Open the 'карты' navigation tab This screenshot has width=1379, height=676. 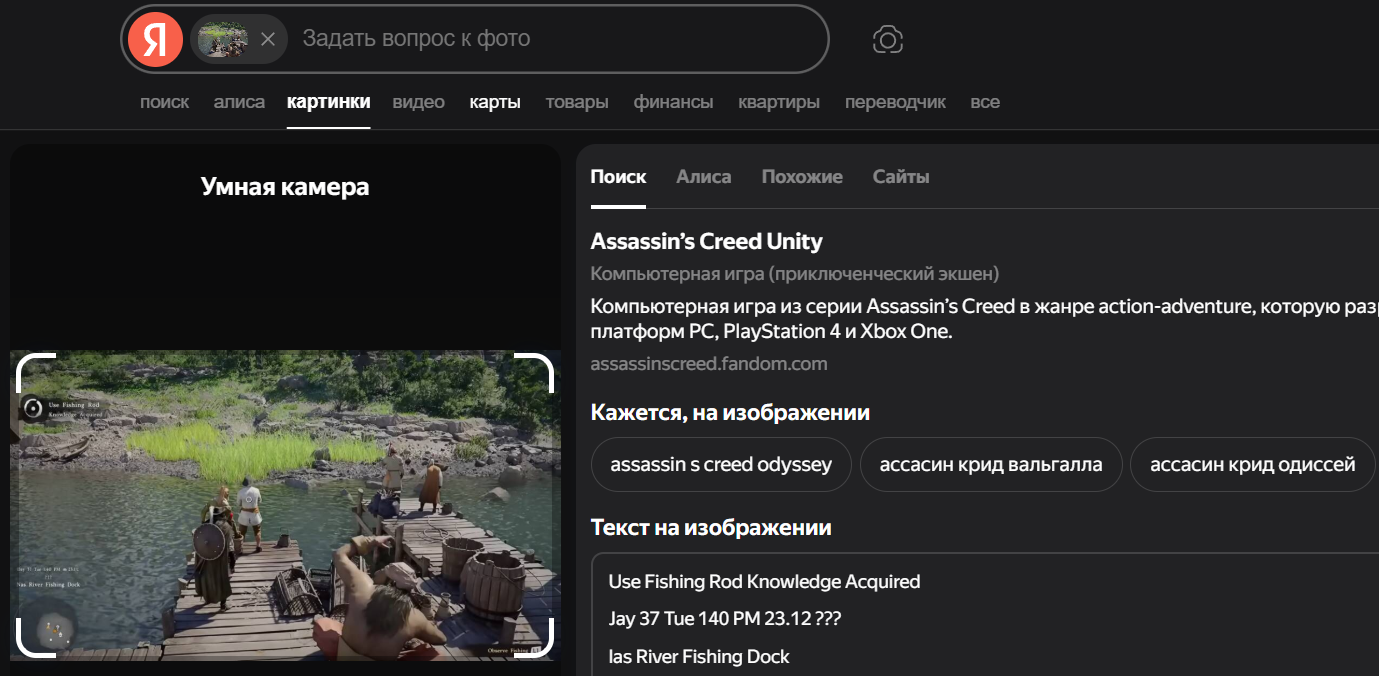point(495,102)
